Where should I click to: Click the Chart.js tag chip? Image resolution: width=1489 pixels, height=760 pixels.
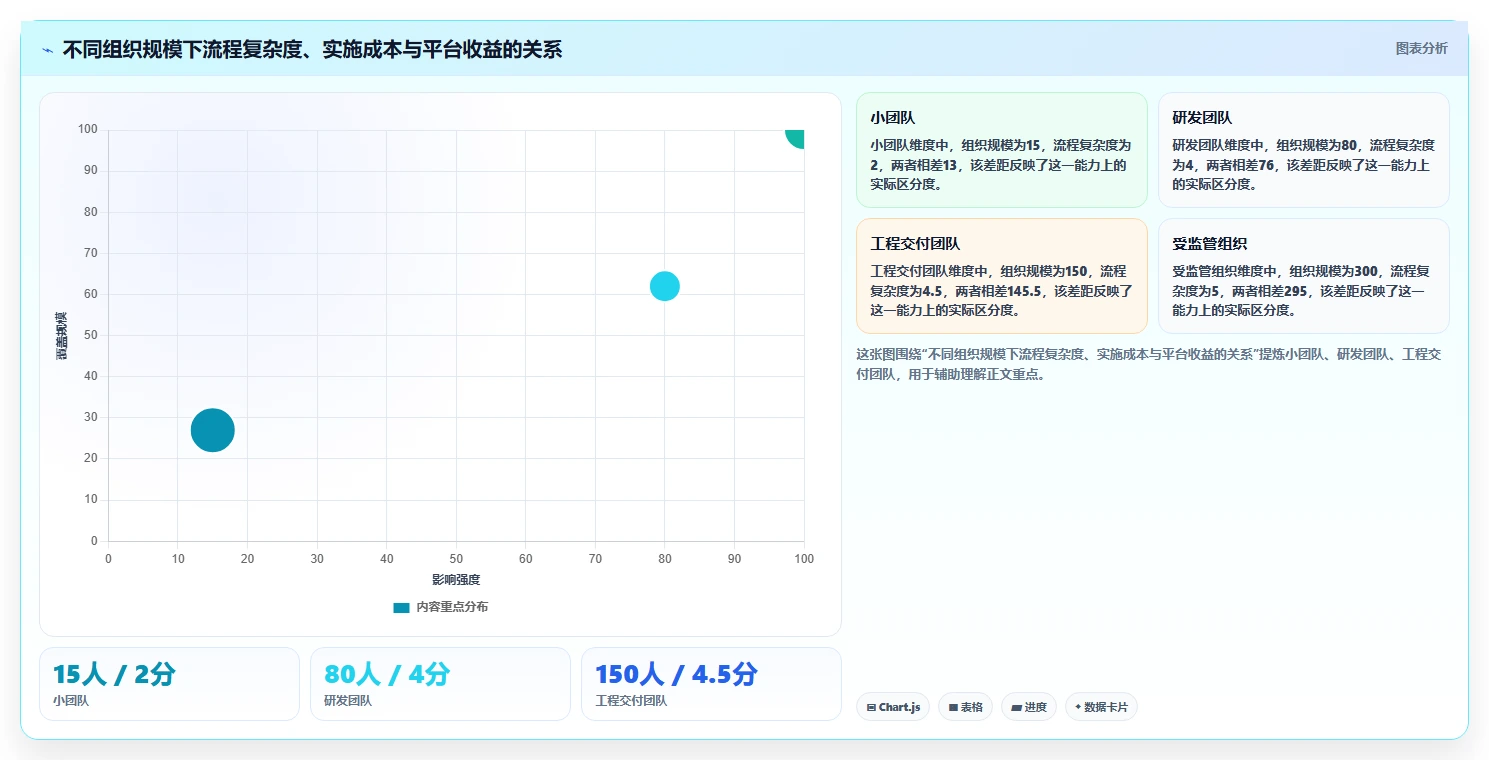(x=893, y=707)
